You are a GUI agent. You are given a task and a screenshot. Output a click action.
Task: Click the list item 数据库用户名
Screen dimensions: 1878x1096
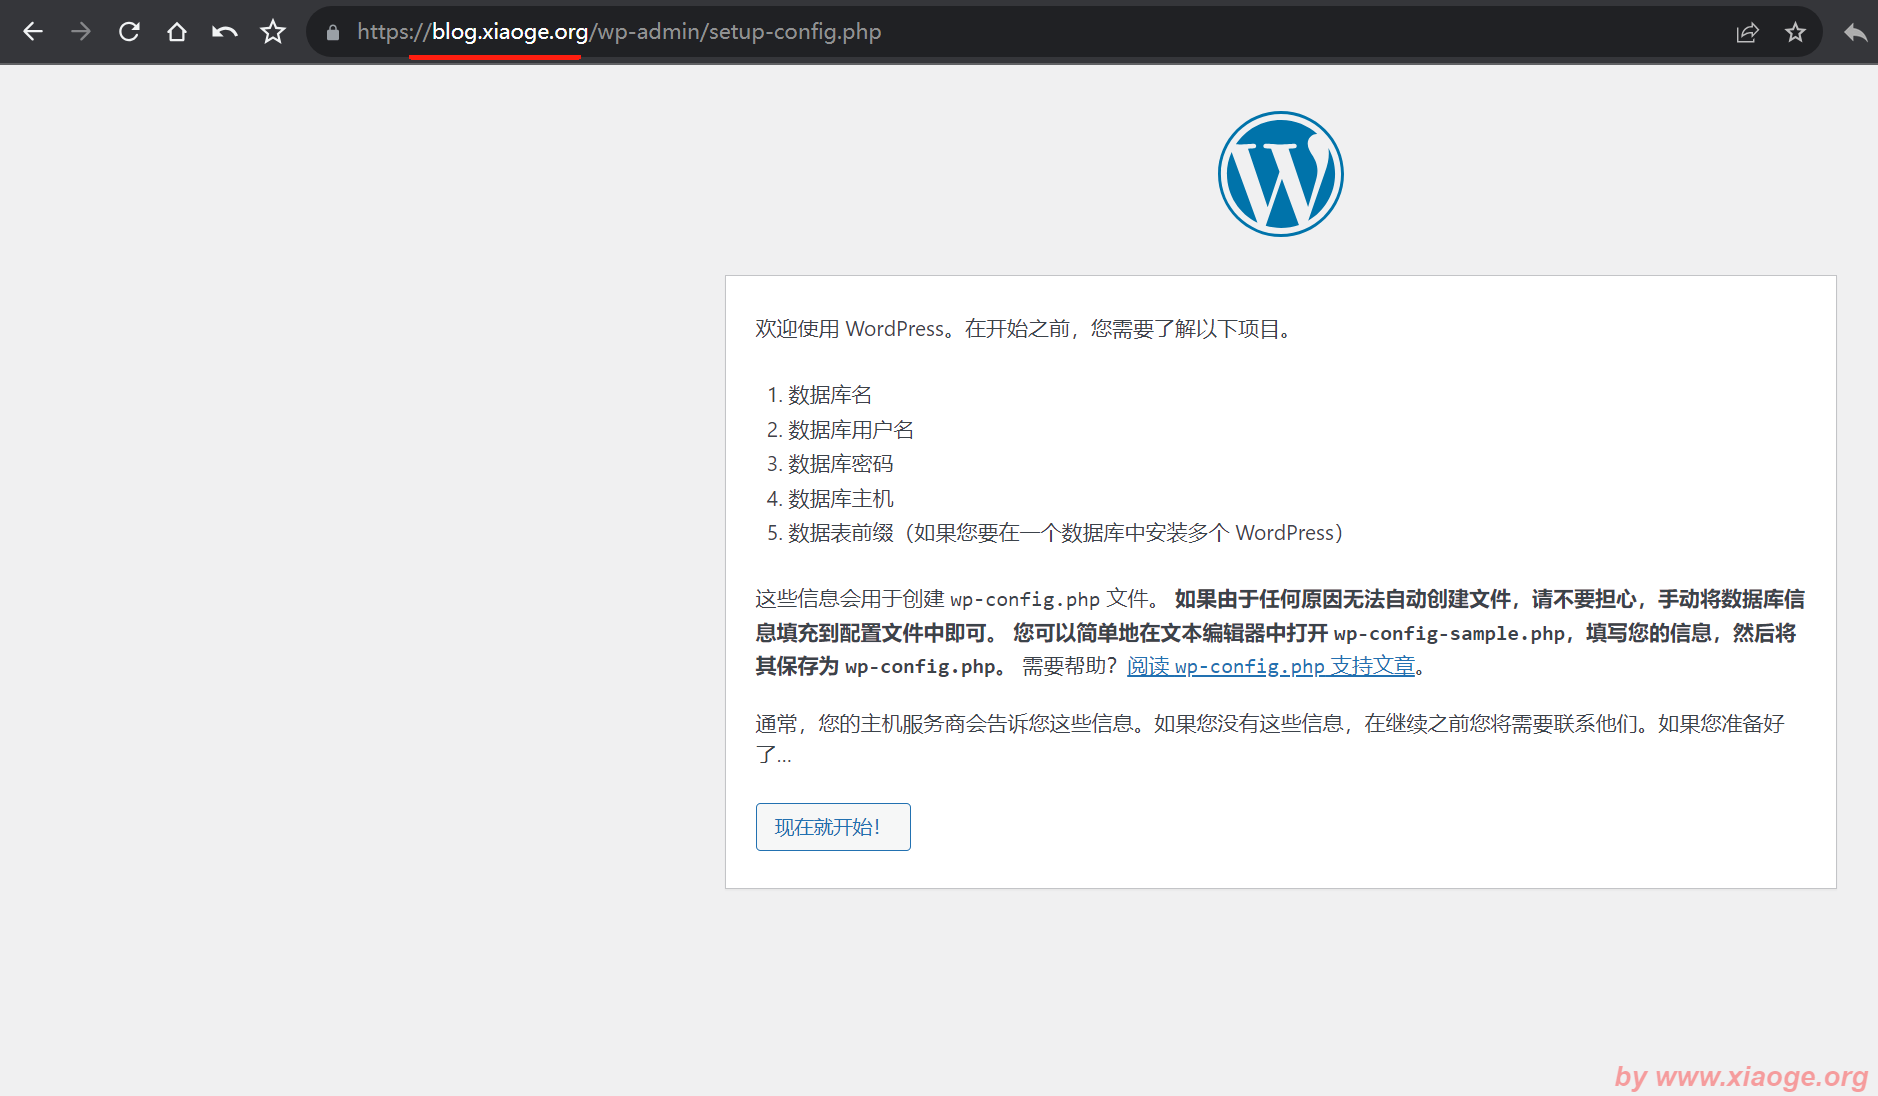850,430
